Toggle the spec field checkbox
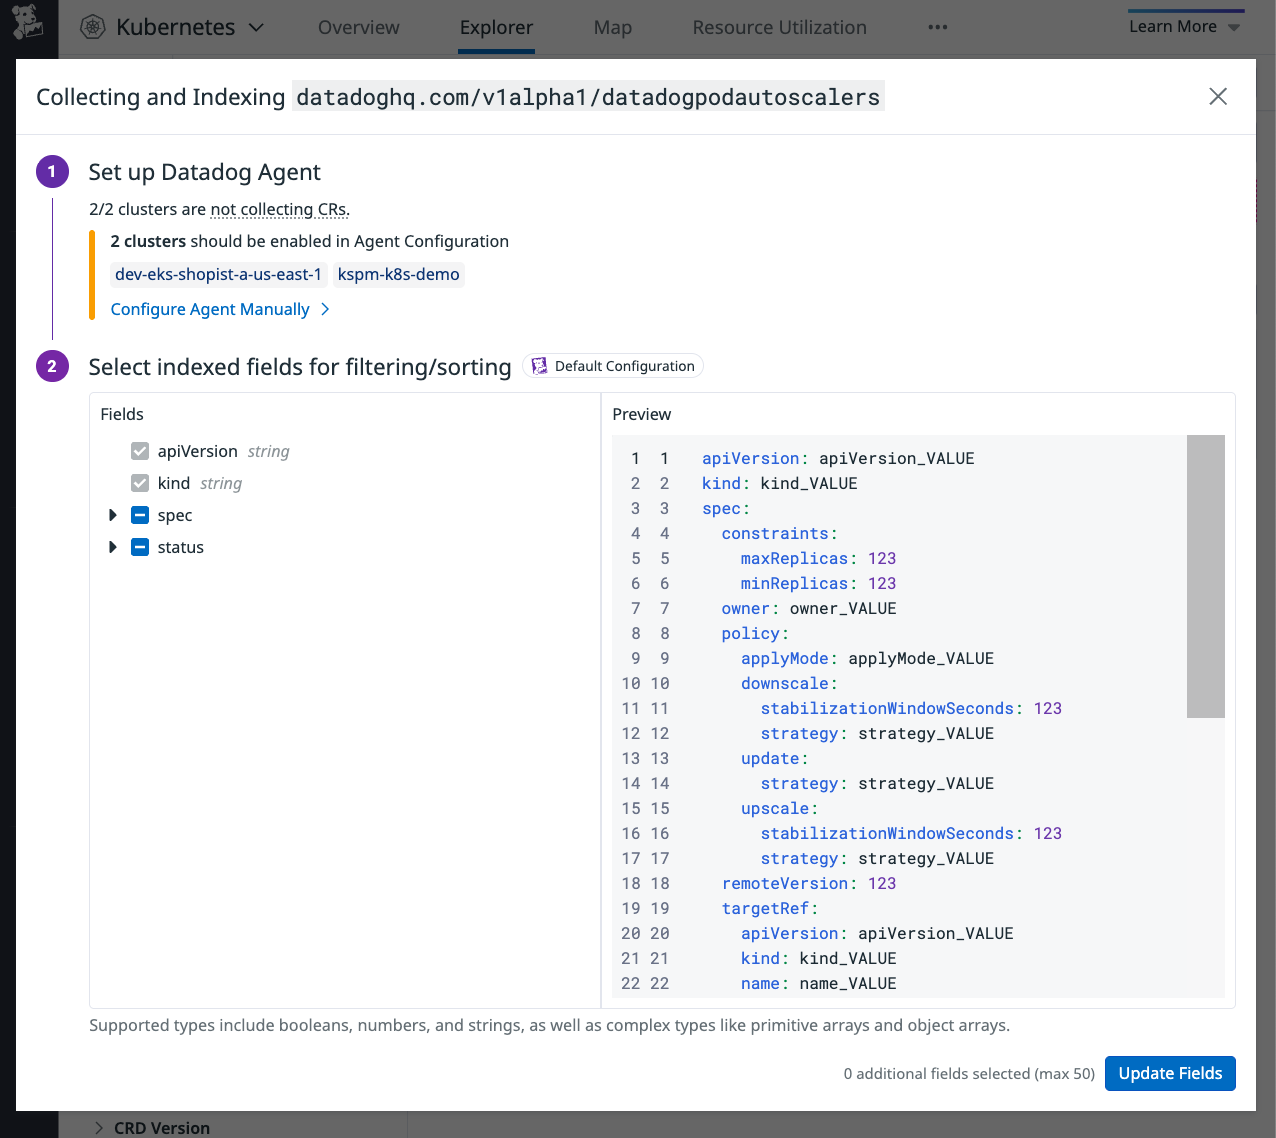This screenshot has width=1276, height=1138. [x=140, y=515]
